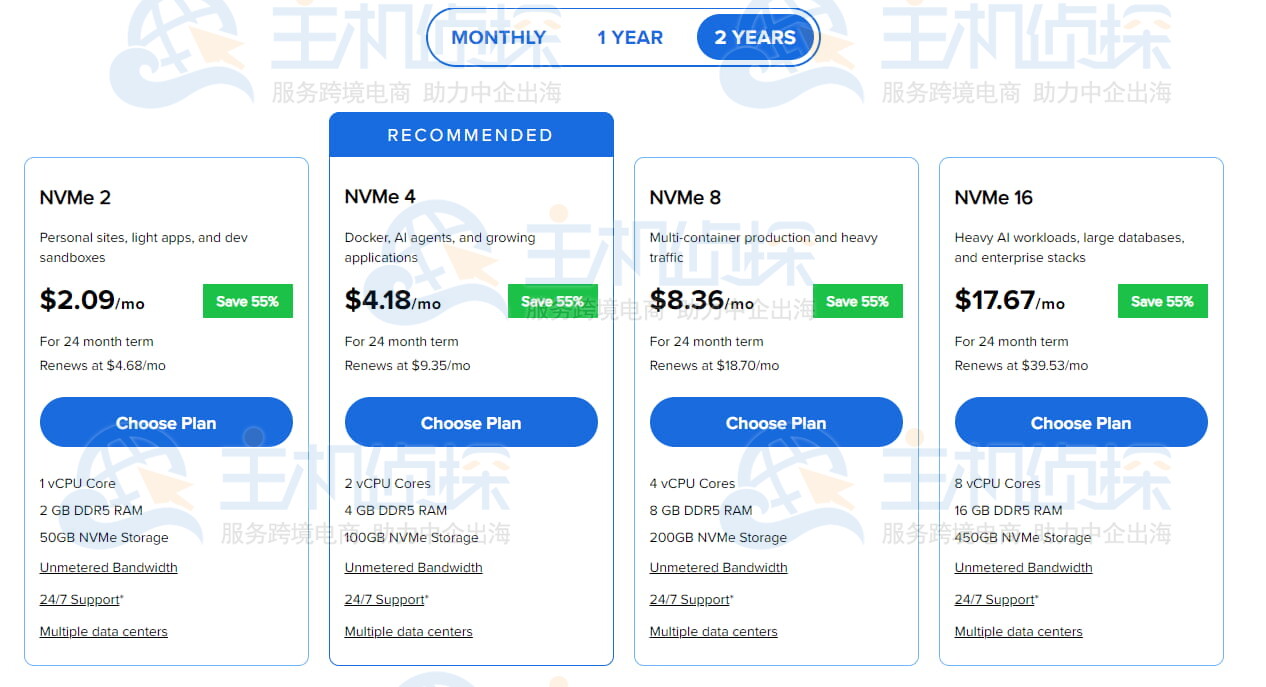This screenshot has height=687, width=1266.
Task: Open Unmetered Bandwidth details for NVMe 4
Action: (x=413, y=567)
